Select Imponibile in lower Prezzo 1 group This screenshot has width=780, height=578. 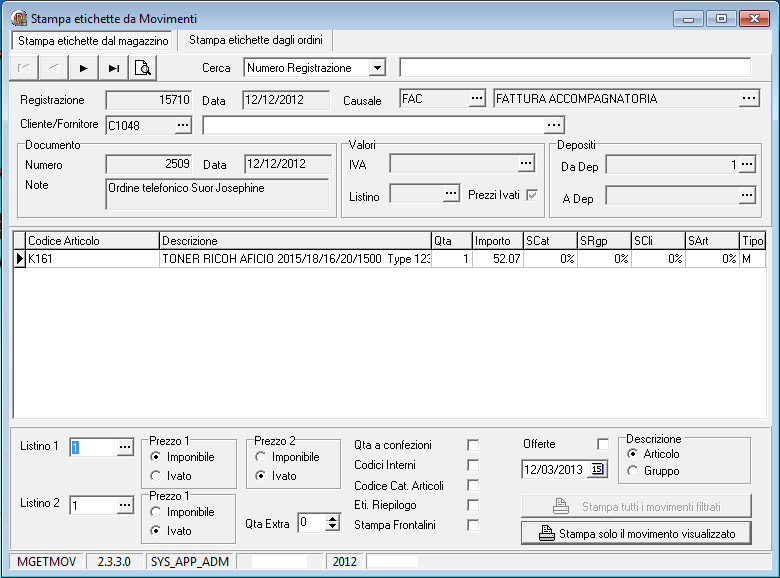tap(156, 512)
